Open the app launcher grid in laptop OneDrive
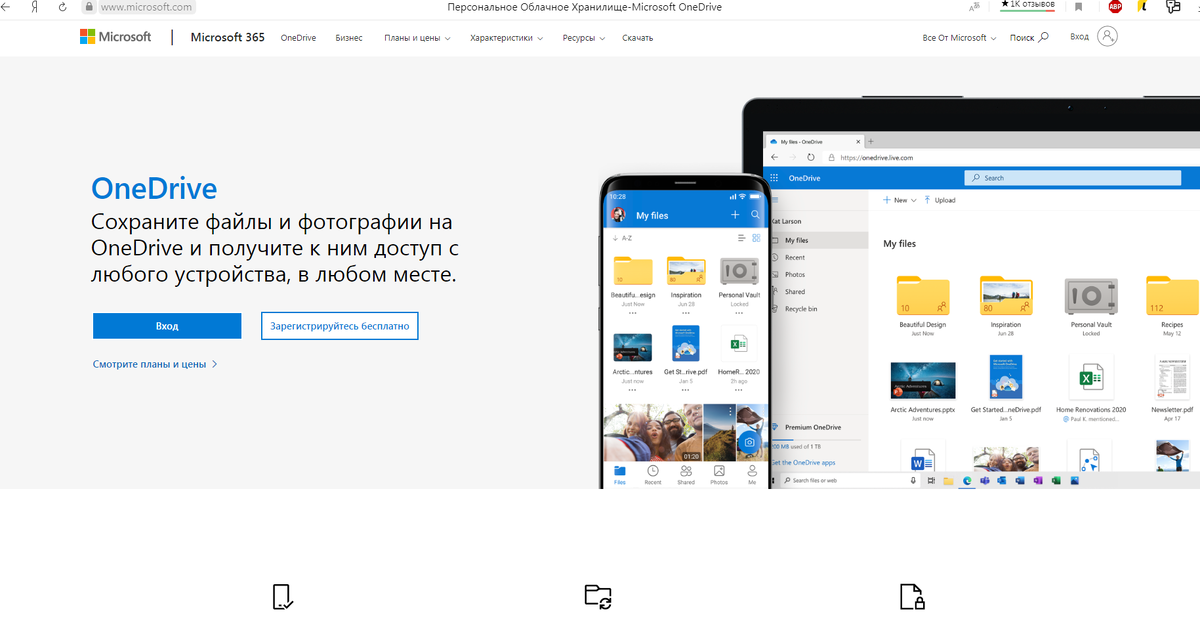 click(x=773, y=178)
